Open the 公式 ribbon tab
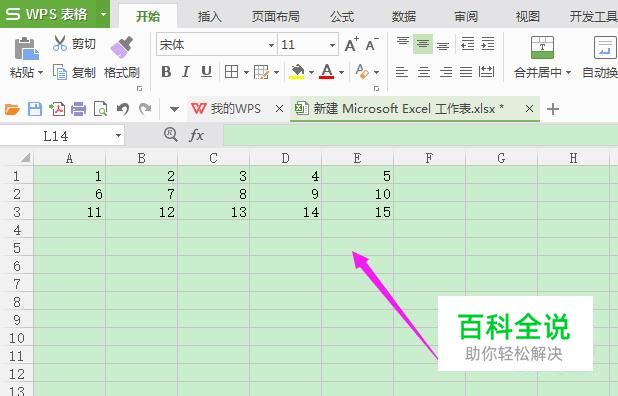 pyautogui.click(x=342, y=17)
